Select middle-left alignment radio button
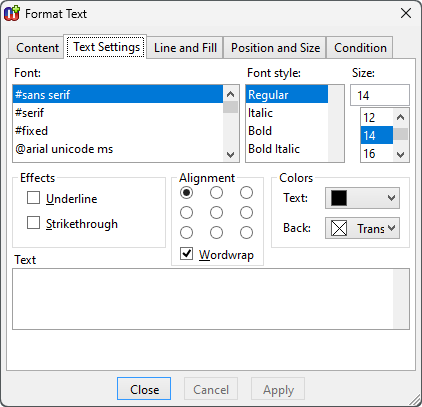The width and height of the screenshot is (422, 407). click(x=186, y=213)
